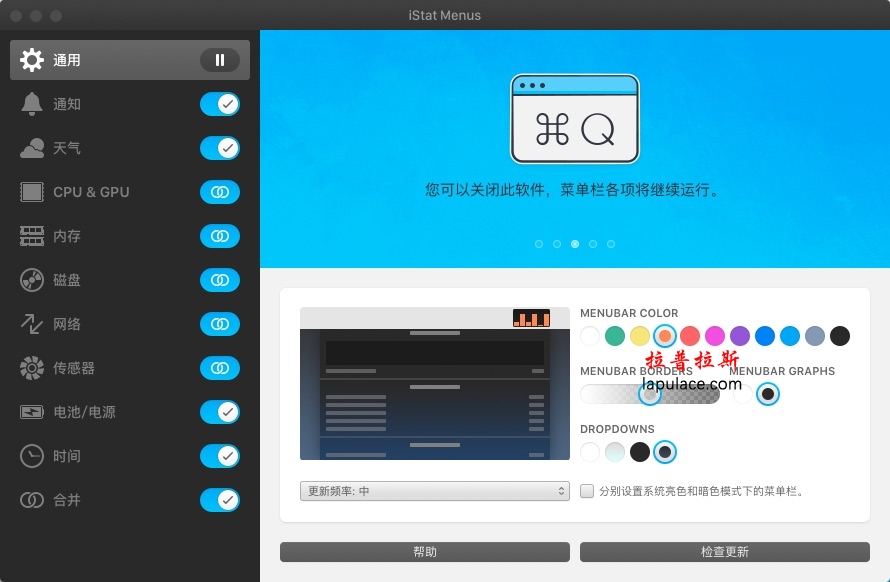Viewport: 890px width, 582px height.
Task: Click the battery icon beside 电池/电源
Action: 32,412
